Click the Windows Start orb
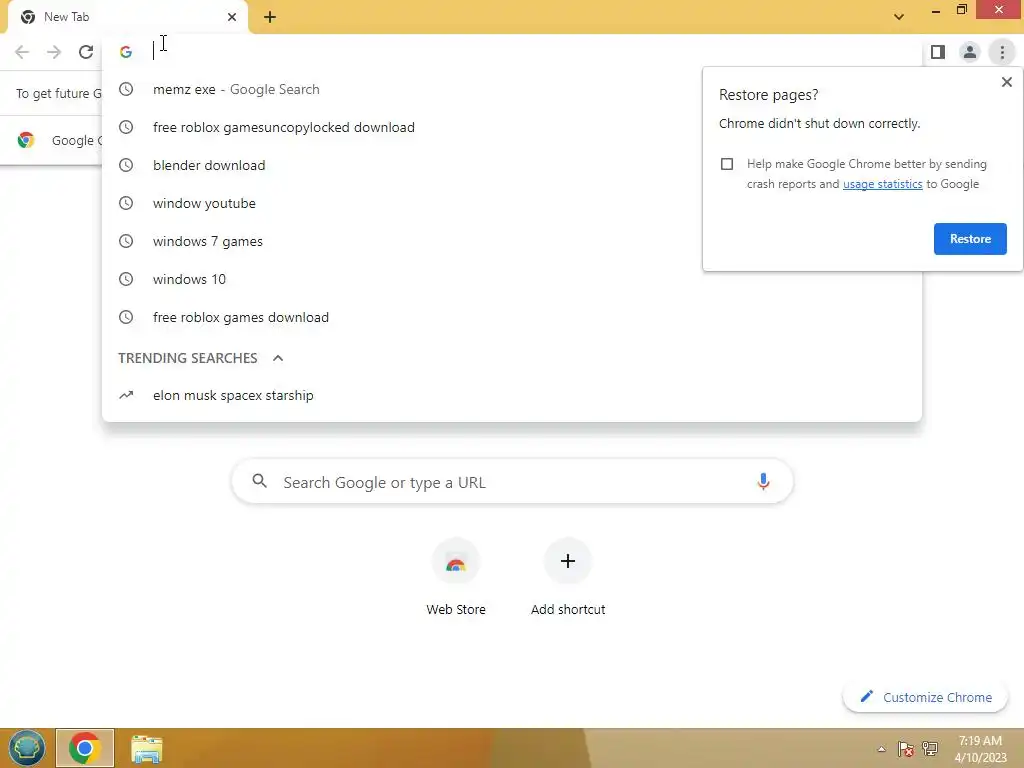Image resolution: width=1024 pixels, height=768 pixels. [26, 748]
